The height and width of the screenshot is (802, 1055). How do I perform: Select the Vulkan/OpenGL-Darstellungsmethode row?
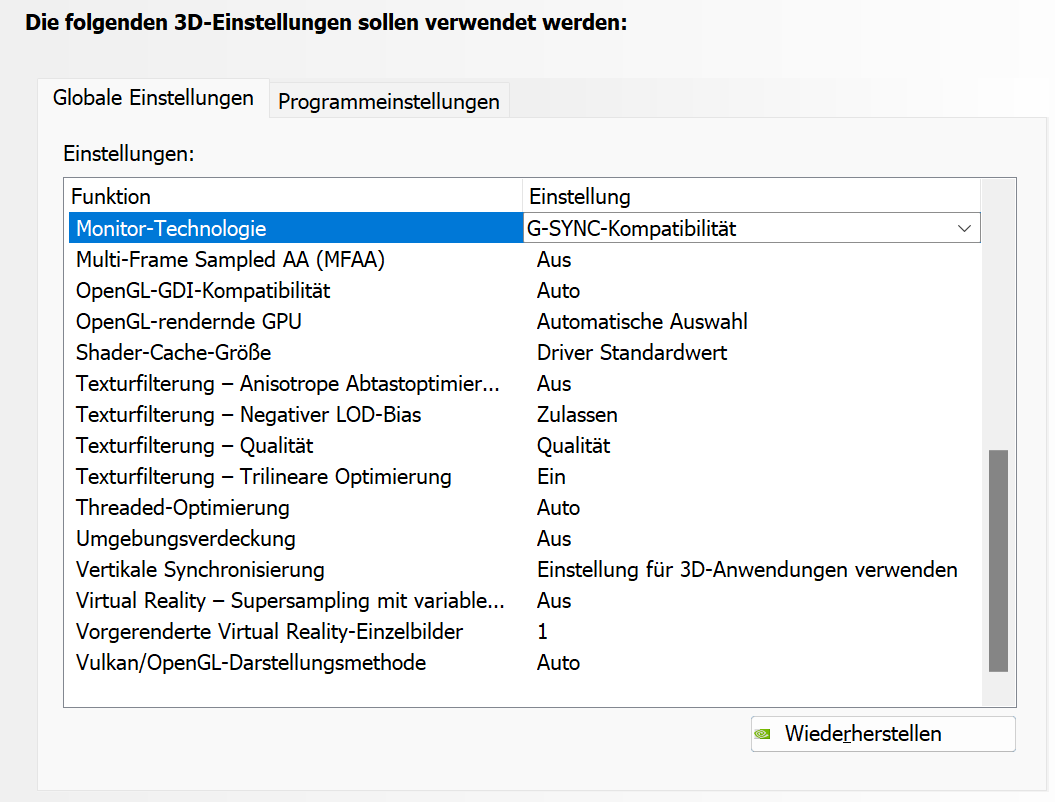[x=251, y=663]
